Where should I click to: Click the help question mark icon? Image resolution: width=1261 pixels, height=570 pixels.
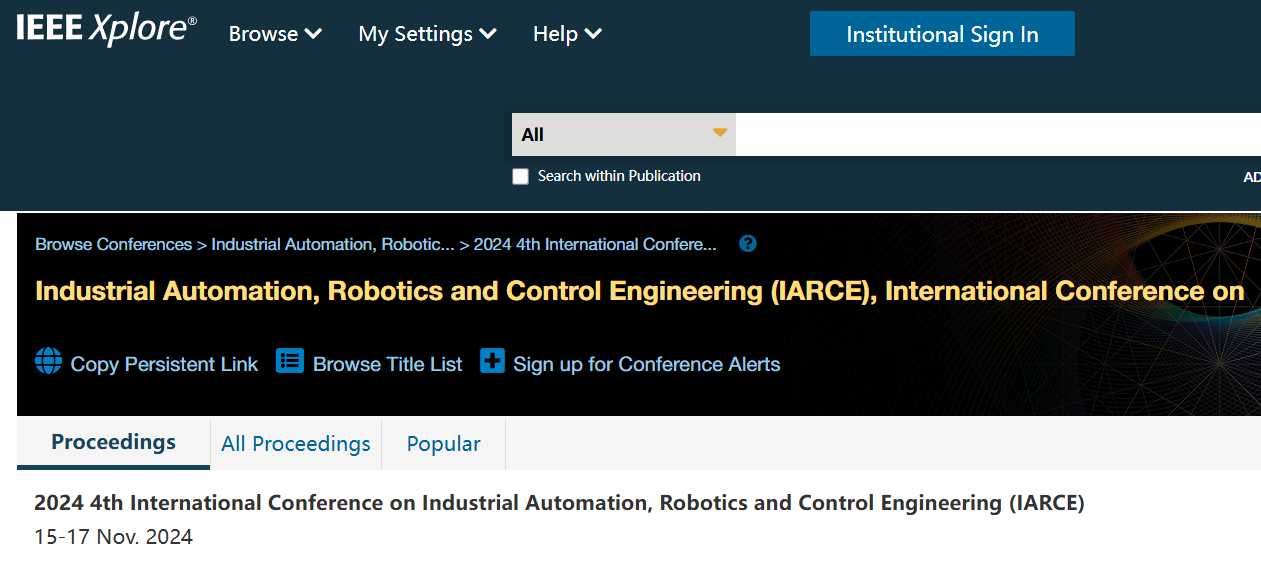pyautogui.click(x=747, y=244)
